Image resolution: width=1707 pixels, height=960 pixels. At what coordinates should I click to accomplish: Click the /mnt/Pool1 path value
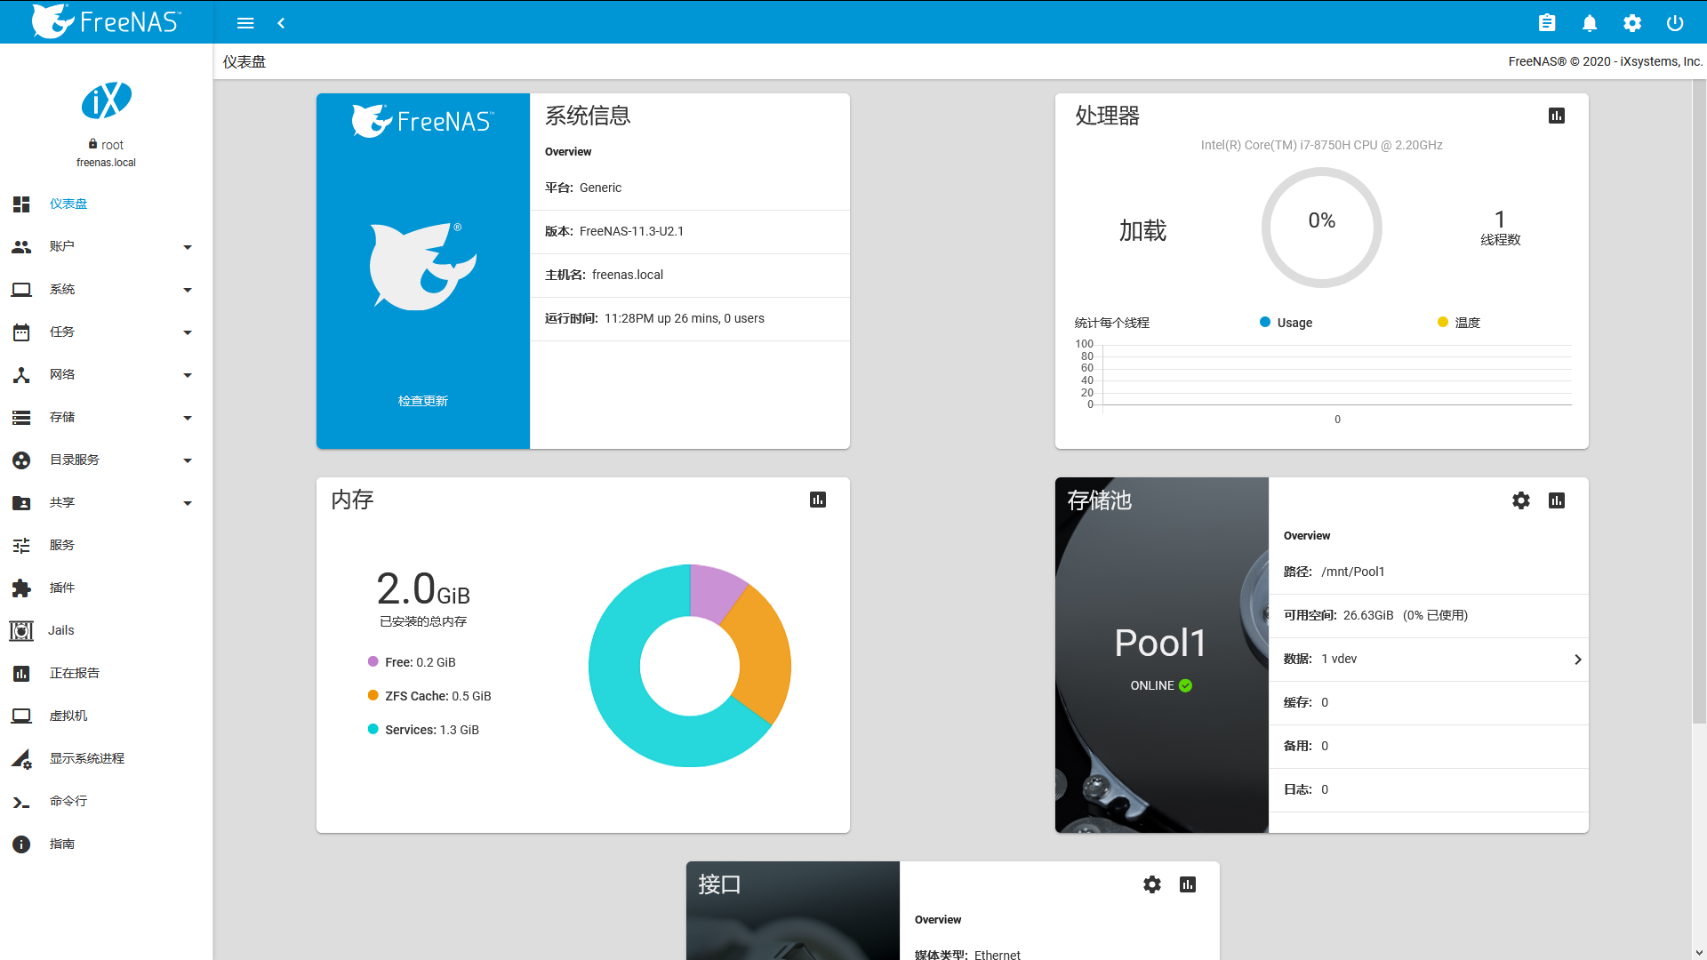[x=1353, y=572]
